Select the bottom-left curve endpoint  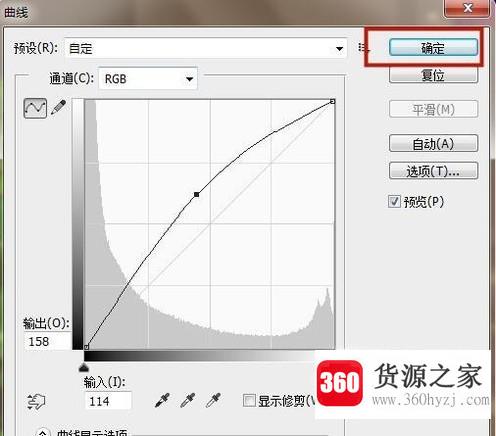(86, 347)
